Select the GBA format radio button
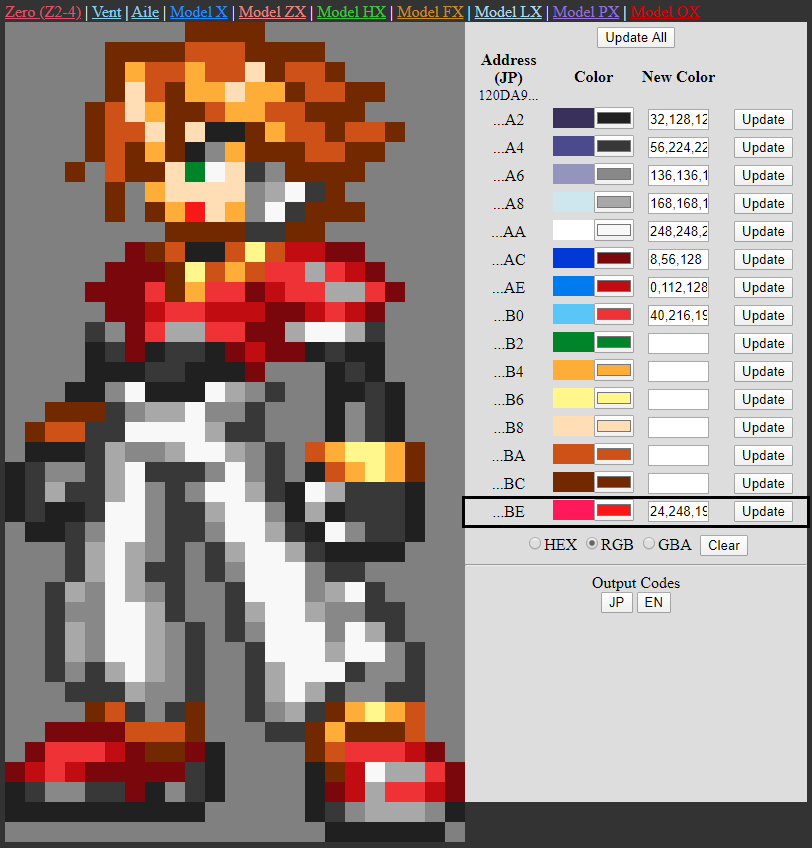Screen dimensions: 812x848 pos(649,543)
